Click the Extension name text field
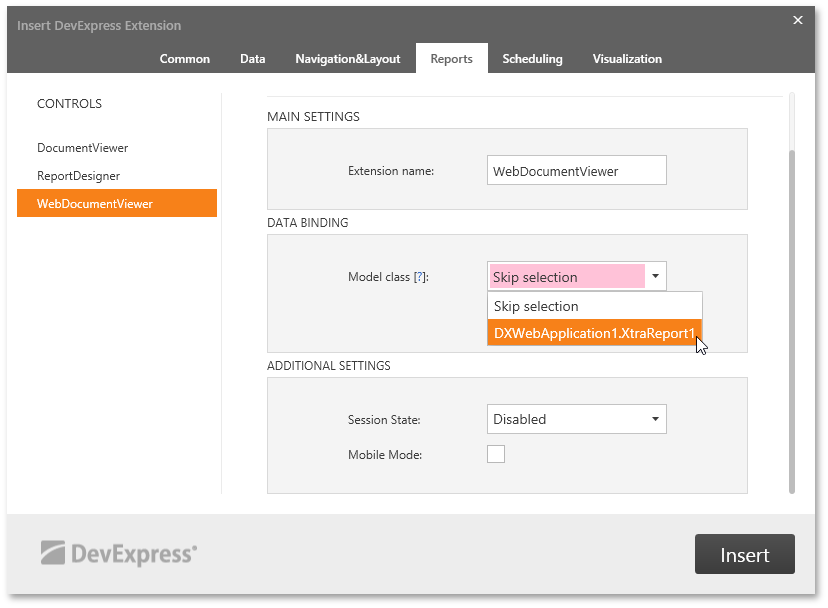The image size is (828, 608). tap(576, 171)
